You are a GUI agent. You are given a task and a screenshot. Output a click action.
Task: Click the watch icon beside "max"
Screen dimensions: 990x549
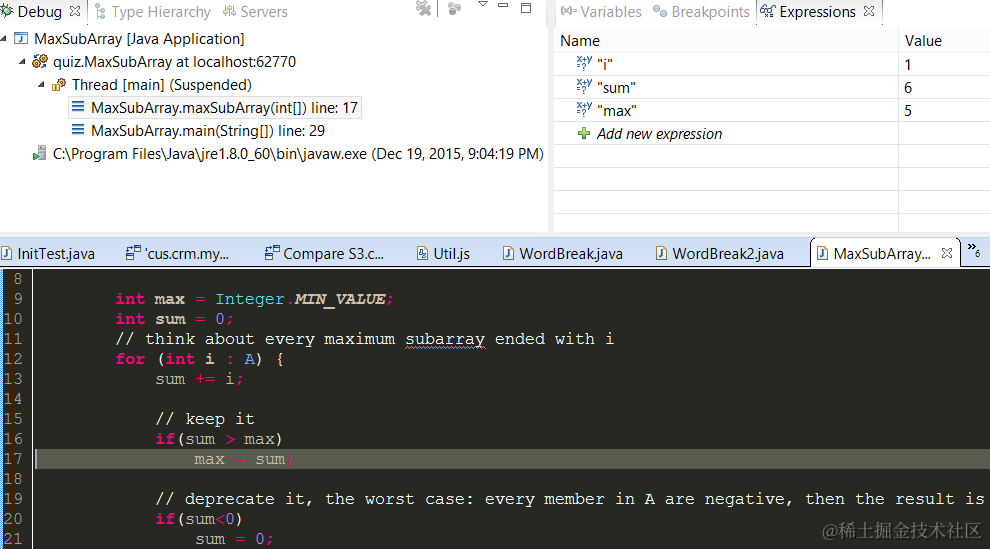point(584,109)
